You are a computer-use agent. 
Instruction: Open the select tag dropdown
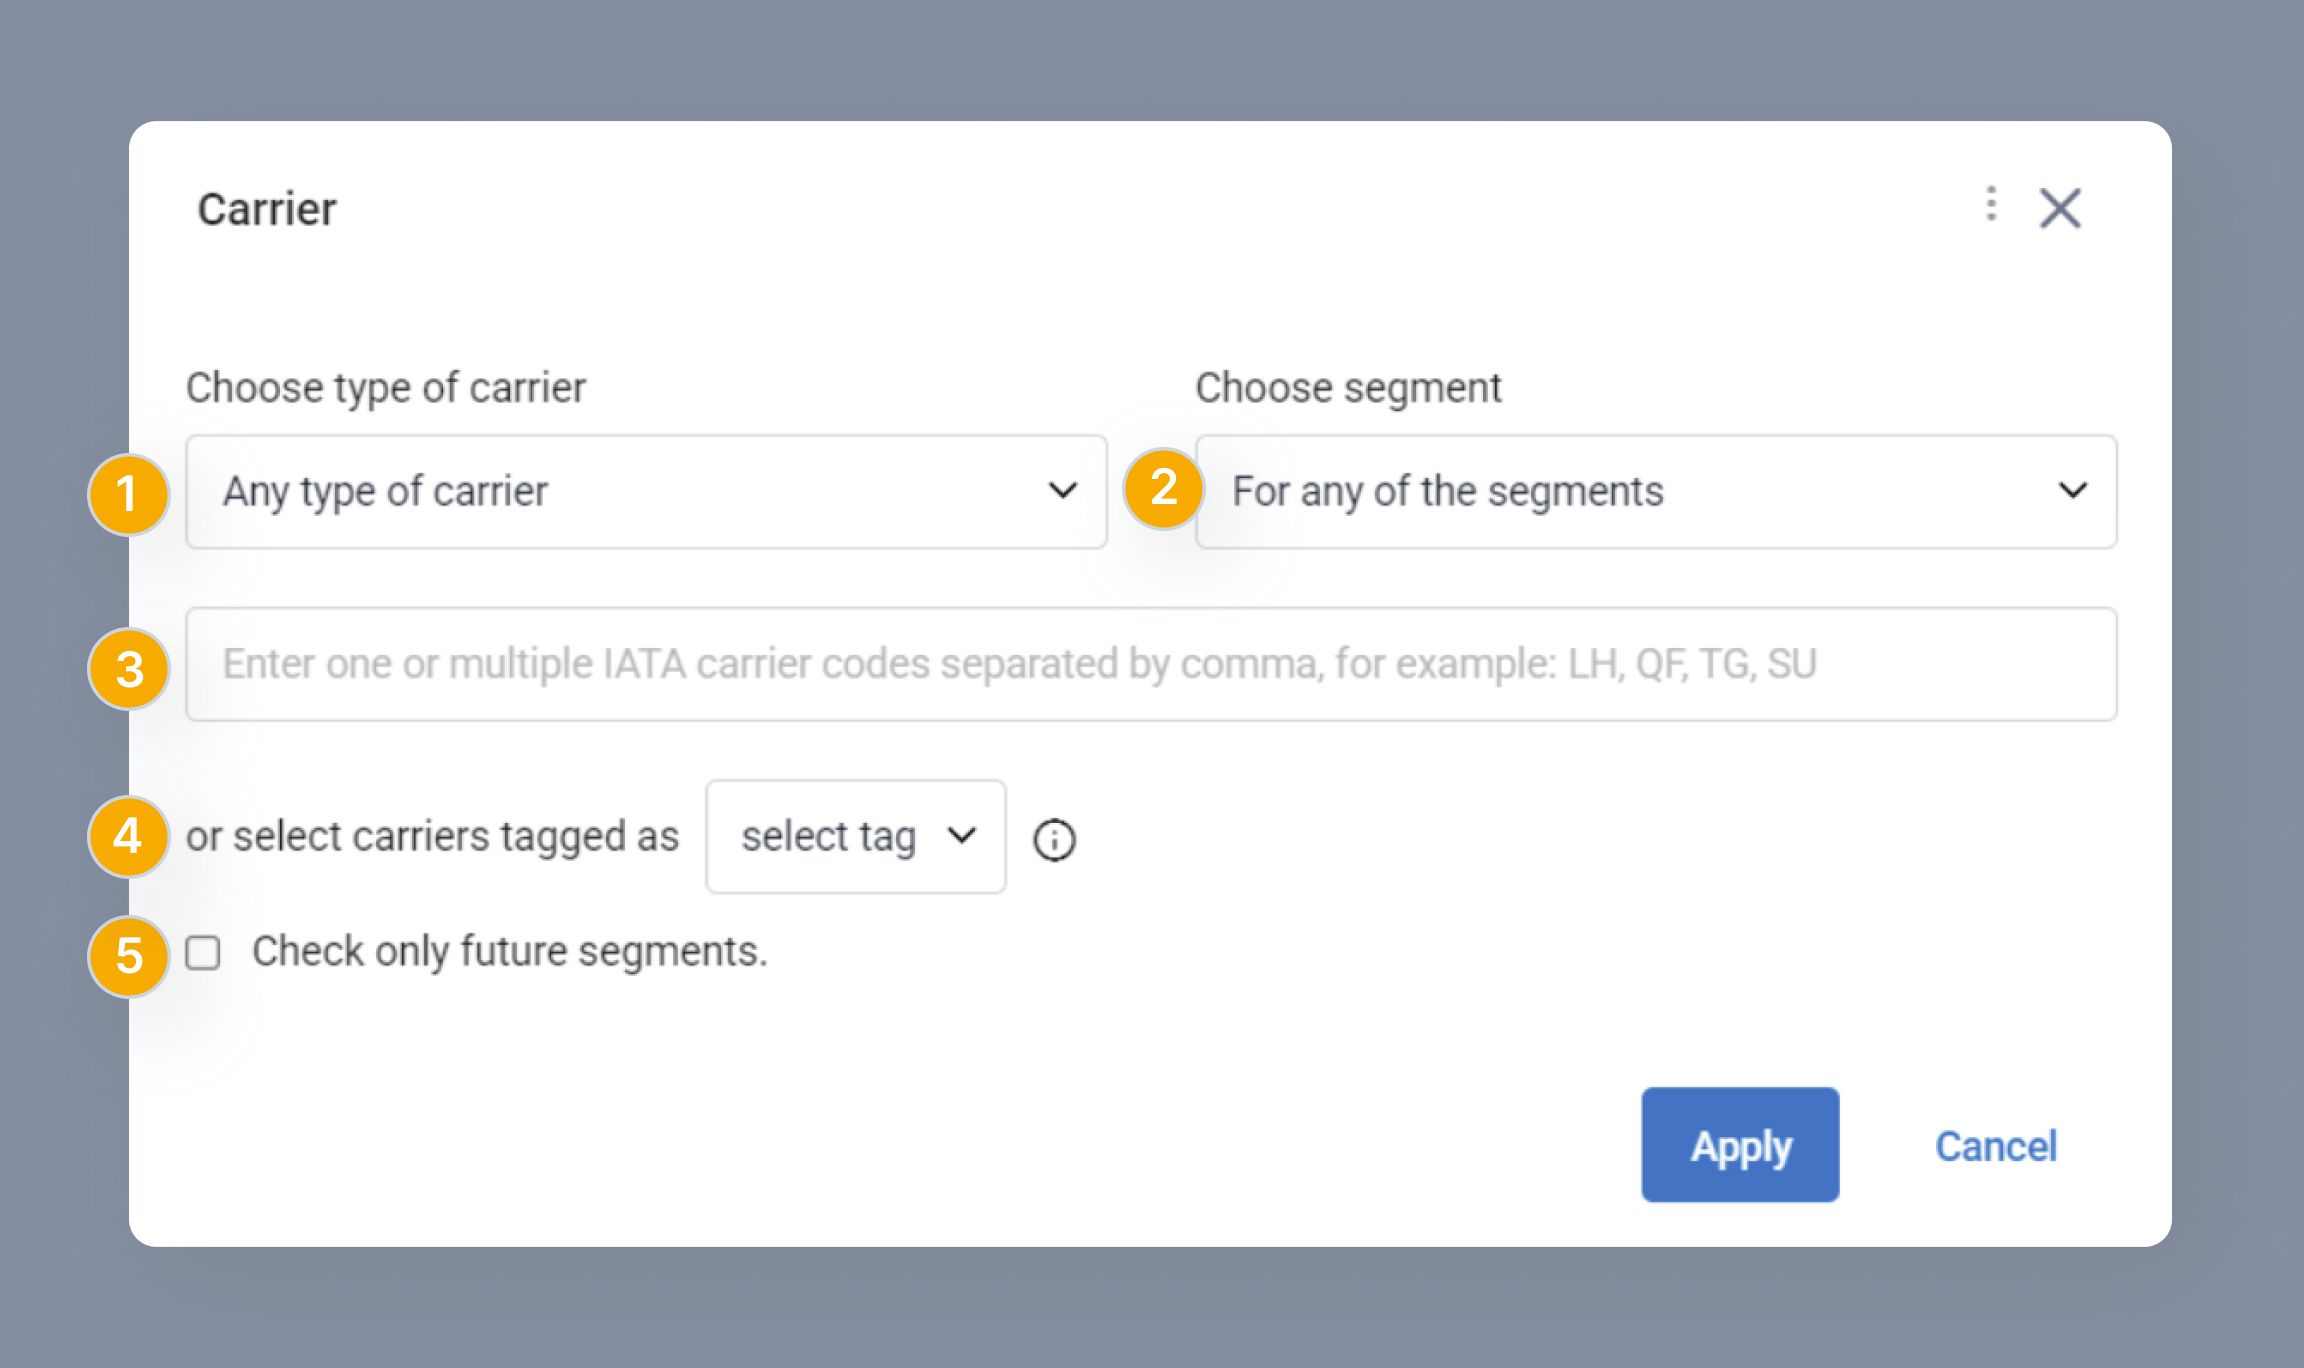[855, 836]
